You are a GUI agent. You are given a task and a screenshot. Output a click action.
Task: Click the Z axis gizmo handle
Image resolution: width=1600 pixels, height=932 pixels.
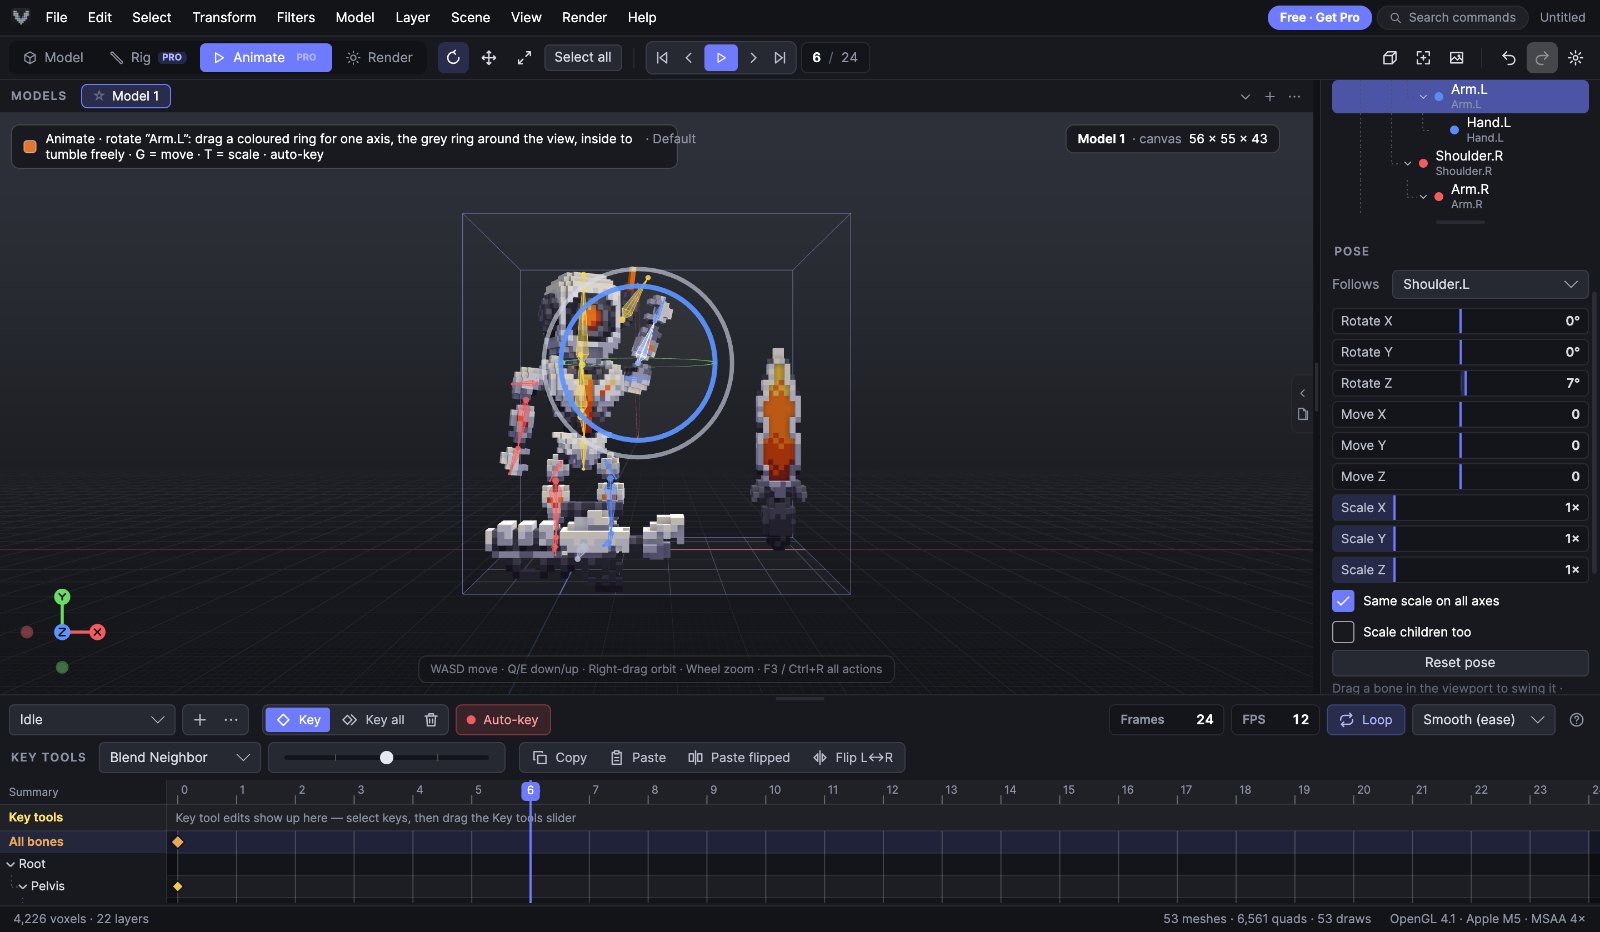tap(62, 632)
